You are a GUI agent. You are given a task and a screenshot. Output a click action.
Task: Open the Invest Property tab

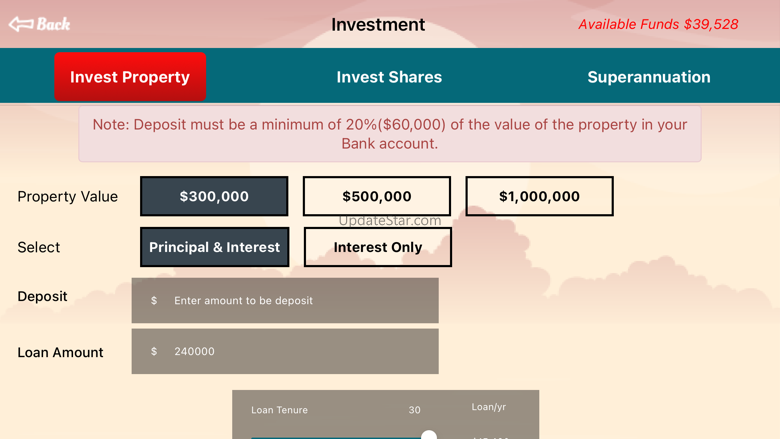(130, 77)
